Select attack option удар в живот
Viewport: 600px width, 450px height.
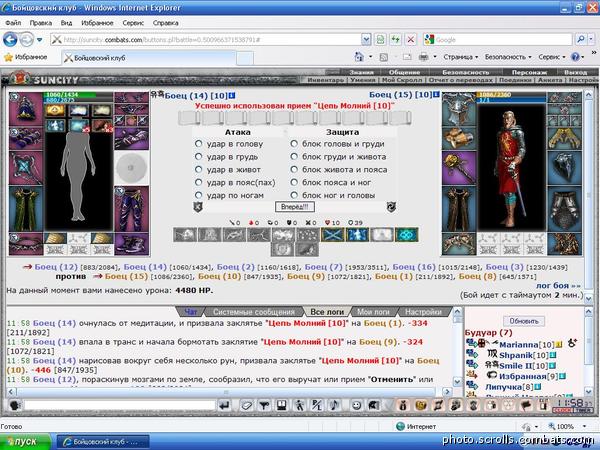click(x=198, y=169)
